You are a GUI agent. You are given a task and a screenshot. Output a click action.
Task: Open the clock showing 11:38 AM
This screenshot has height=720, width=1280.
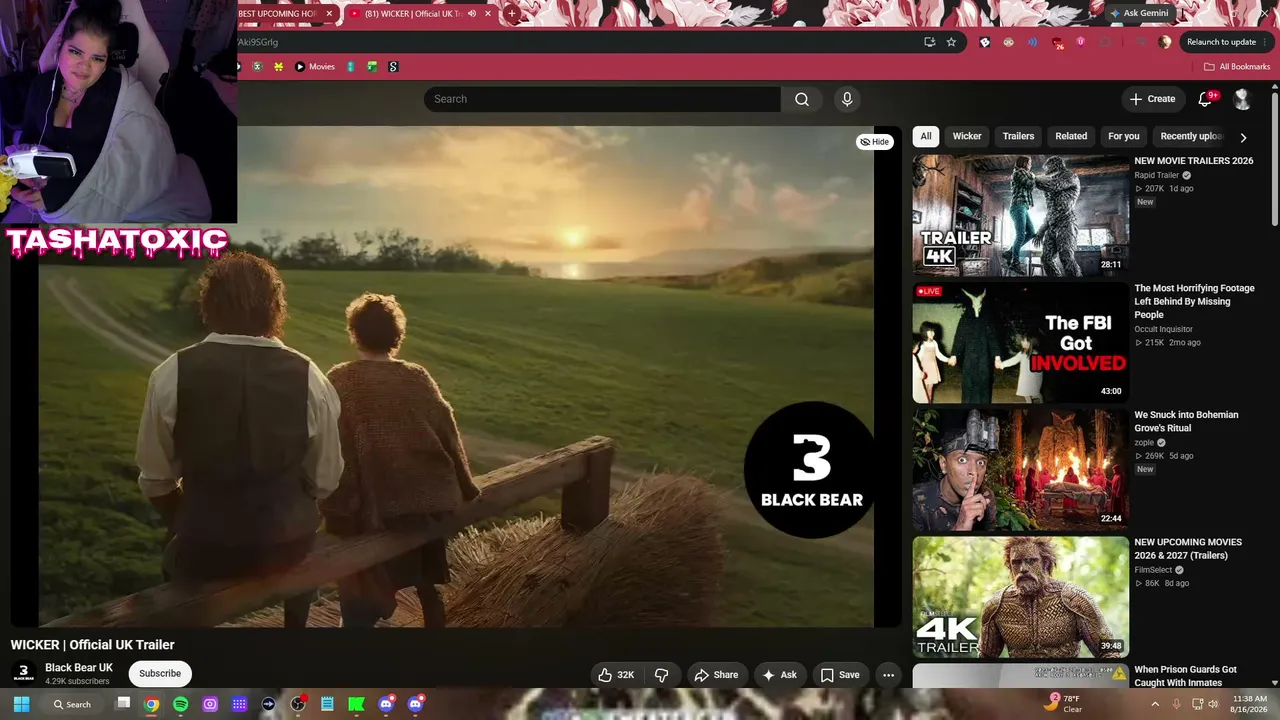point(1250,704)
